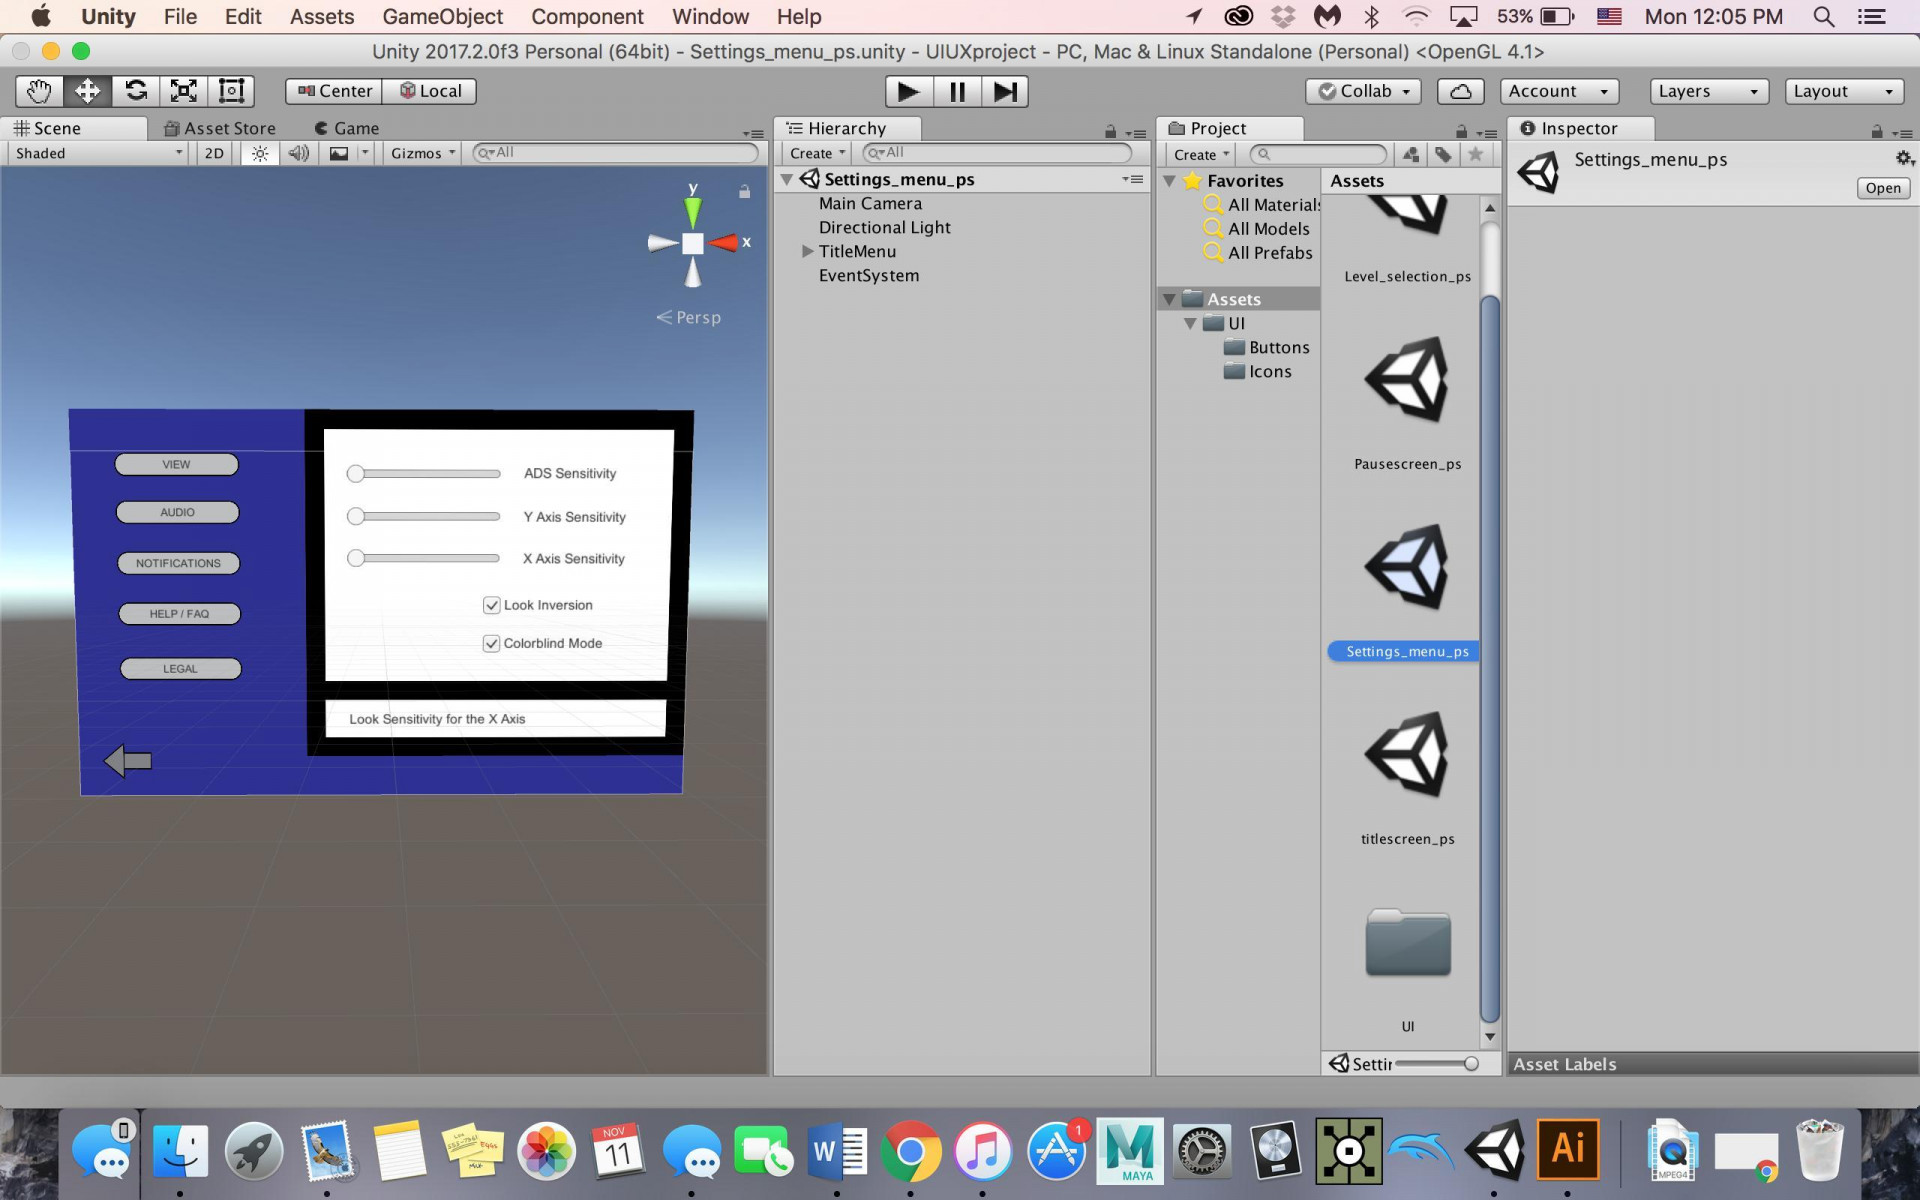Open the Layers dropdown
Image resolution: width=1920 pixels, height=1200 pixels.
1708,91
